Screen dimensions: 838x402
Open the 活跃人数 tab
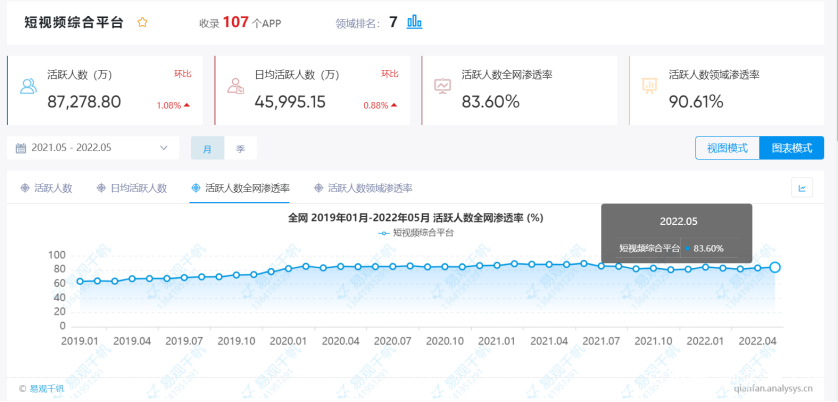[x=46, y=188]
